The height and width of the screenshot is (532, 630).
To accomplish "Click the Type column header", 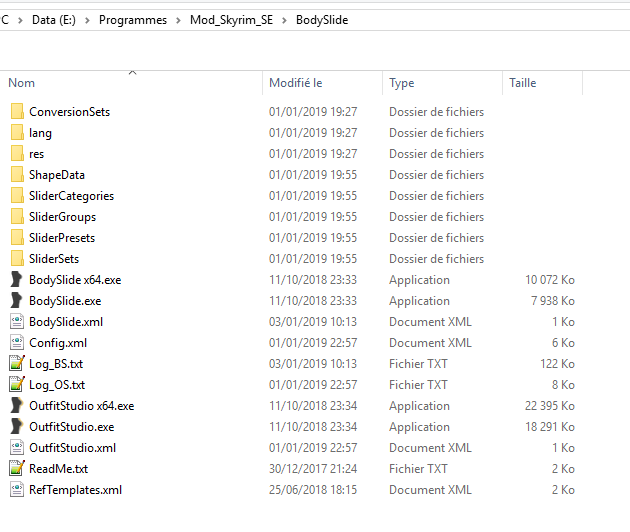I will [x=402, y=83].
